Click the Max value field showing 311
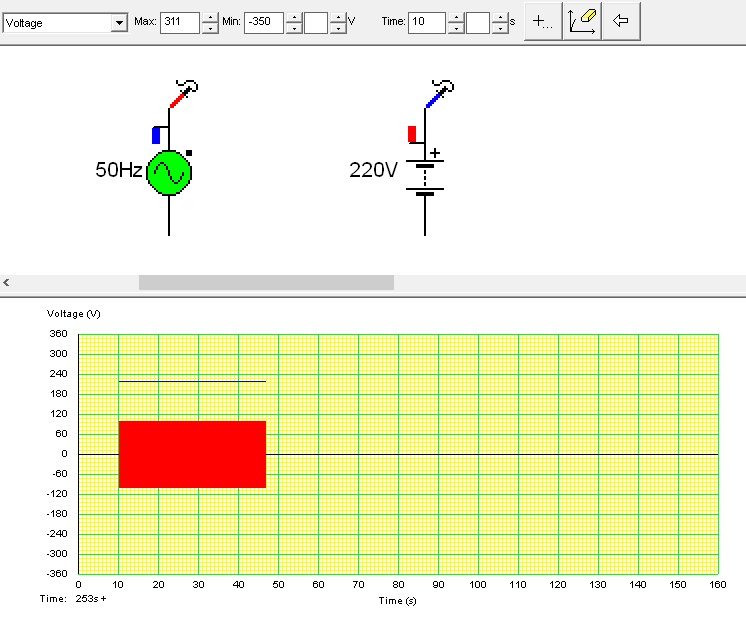The image size is (746, 624). point(179,22)
